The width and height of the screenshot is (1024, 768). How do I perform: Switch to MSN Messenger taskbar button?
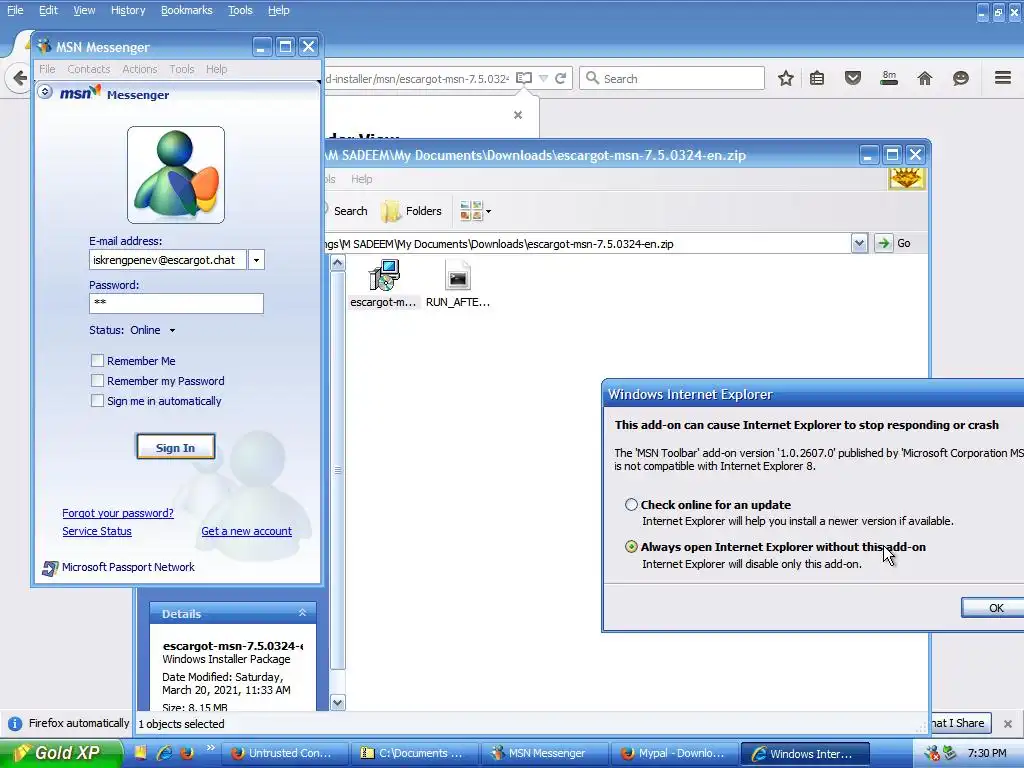coord(543,753)
